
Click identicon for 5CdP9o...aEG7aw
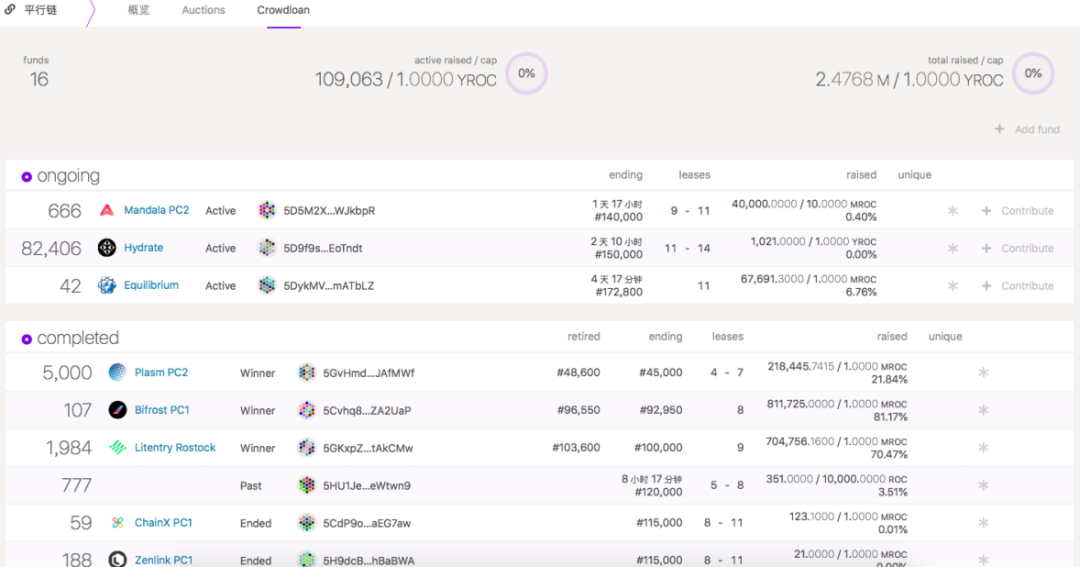[307, 523]
